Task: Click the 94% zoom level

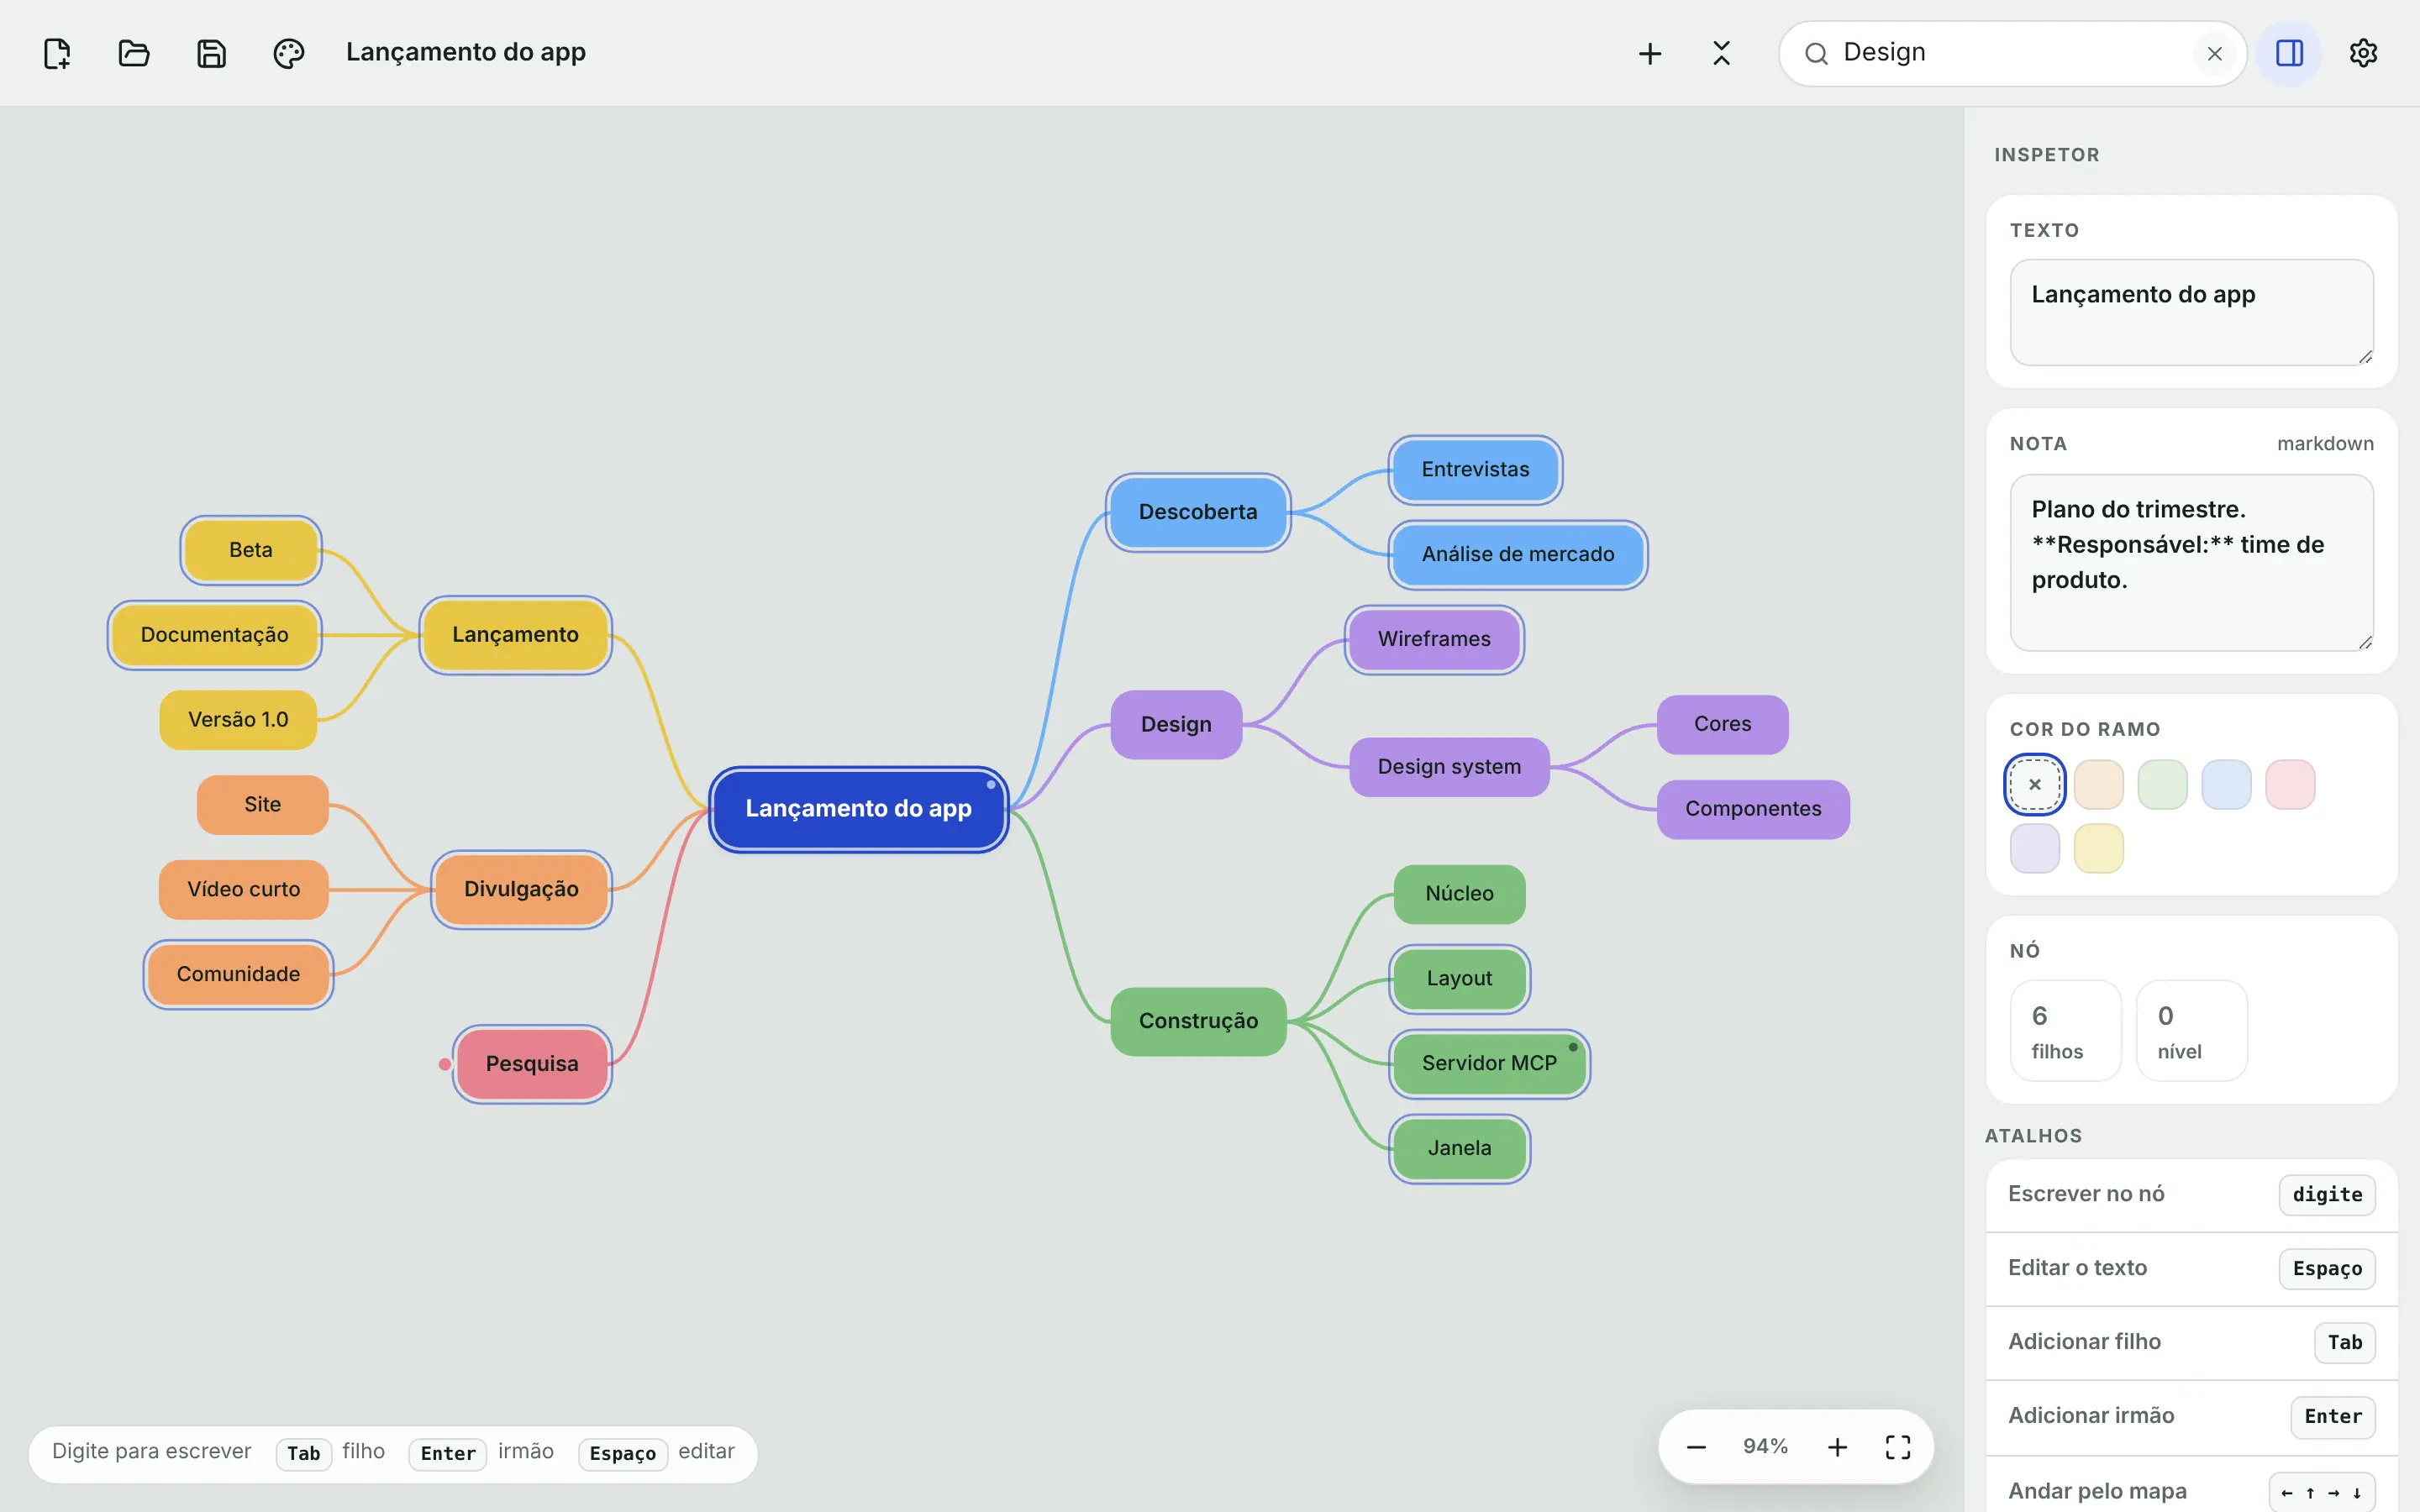Action: [x=1765, y=1447]
